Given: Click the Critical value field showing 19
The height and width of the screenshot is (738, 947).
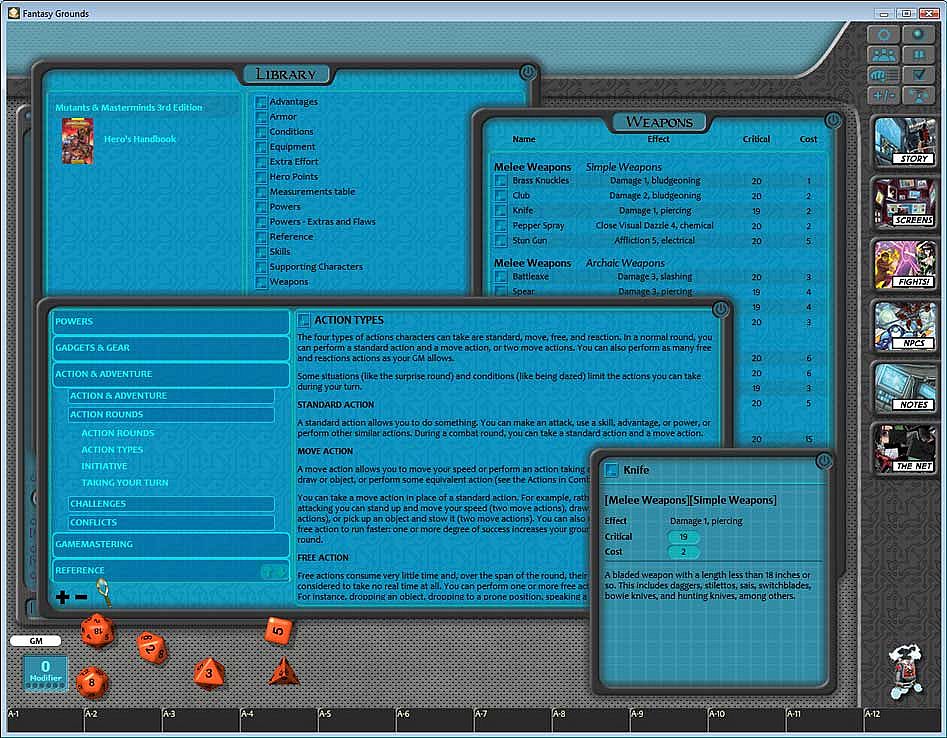Looking at the screenshot, I should [x=684, y=537].
